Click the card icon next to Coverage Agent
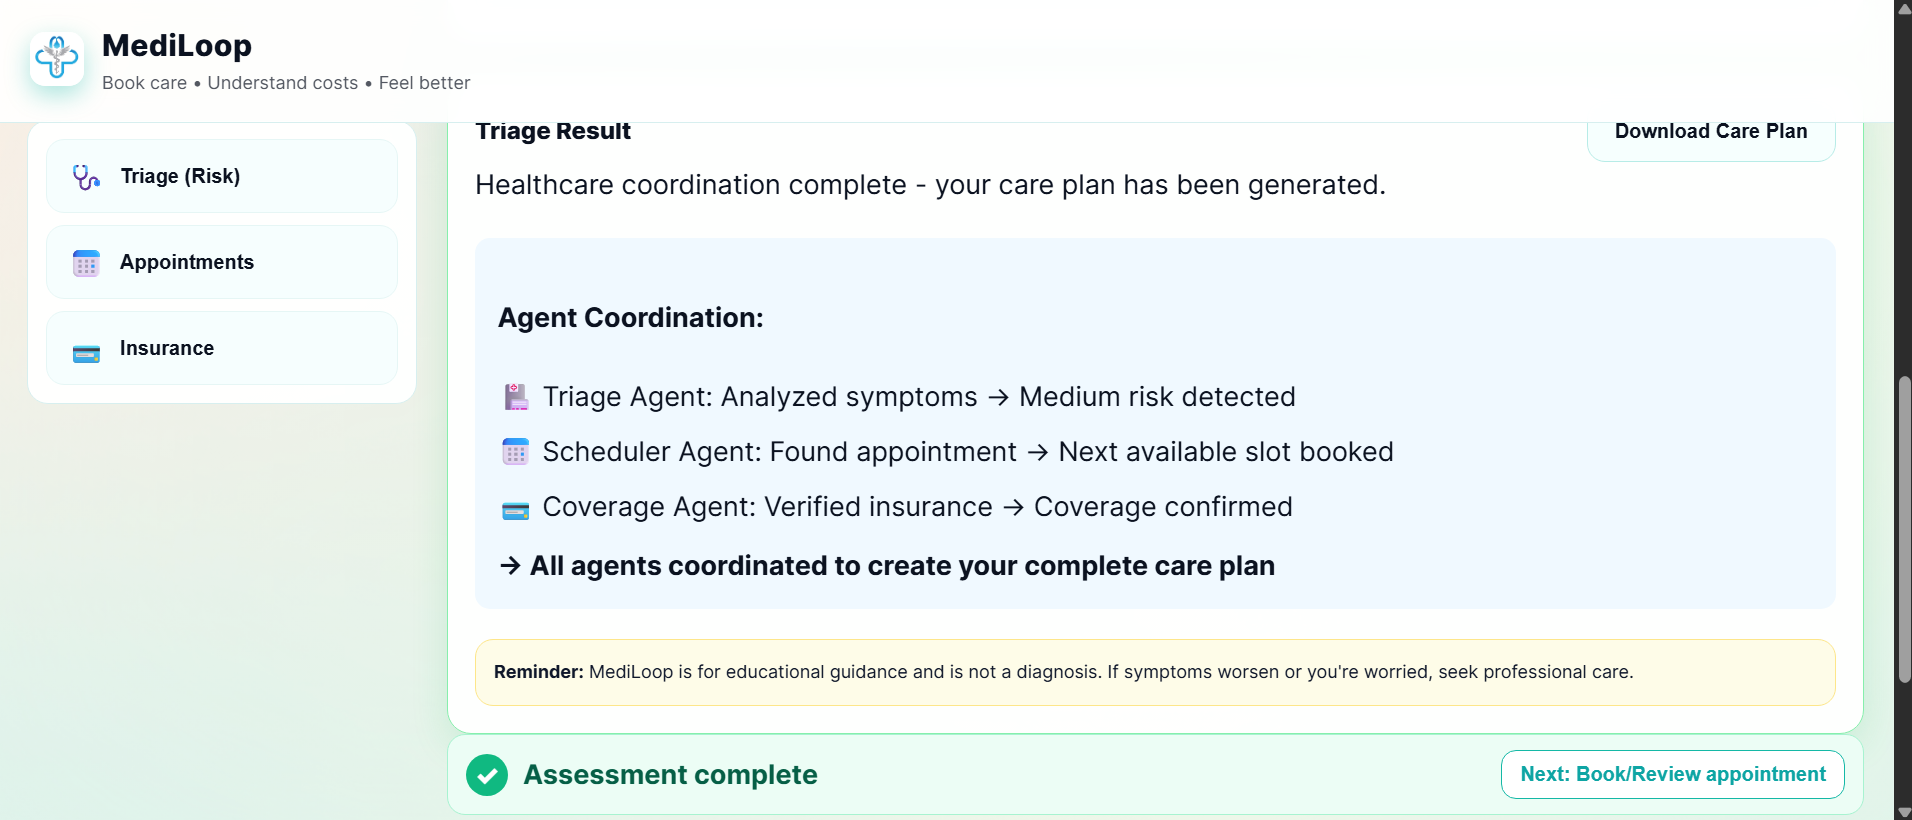Image resolution: width=1912 pixels, height=820 pixels. (515, 511)
